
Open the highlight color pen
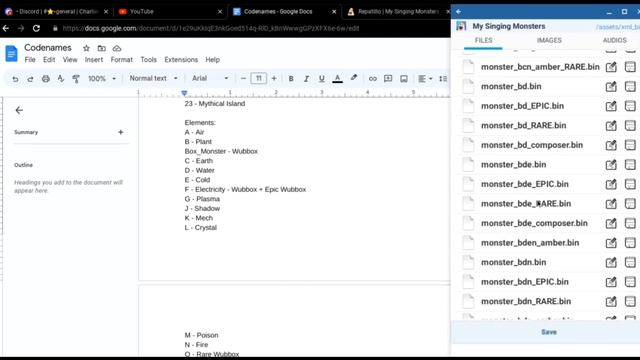(353, 78)
